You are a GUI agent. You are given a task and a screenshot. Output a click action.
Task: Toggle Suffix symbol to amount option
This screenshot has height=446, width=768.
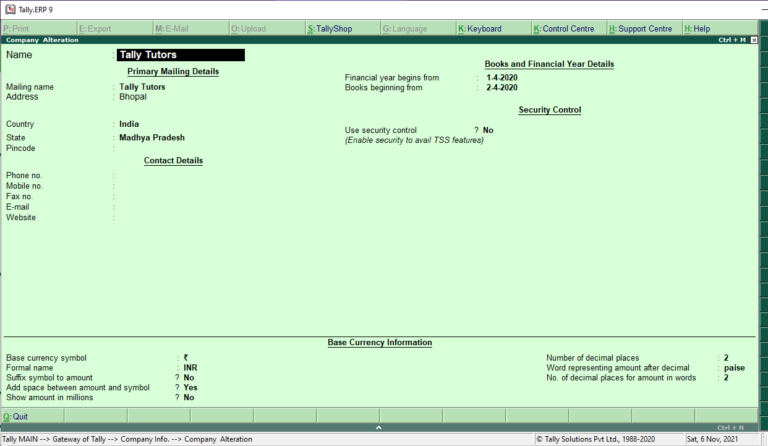point(189,377)
